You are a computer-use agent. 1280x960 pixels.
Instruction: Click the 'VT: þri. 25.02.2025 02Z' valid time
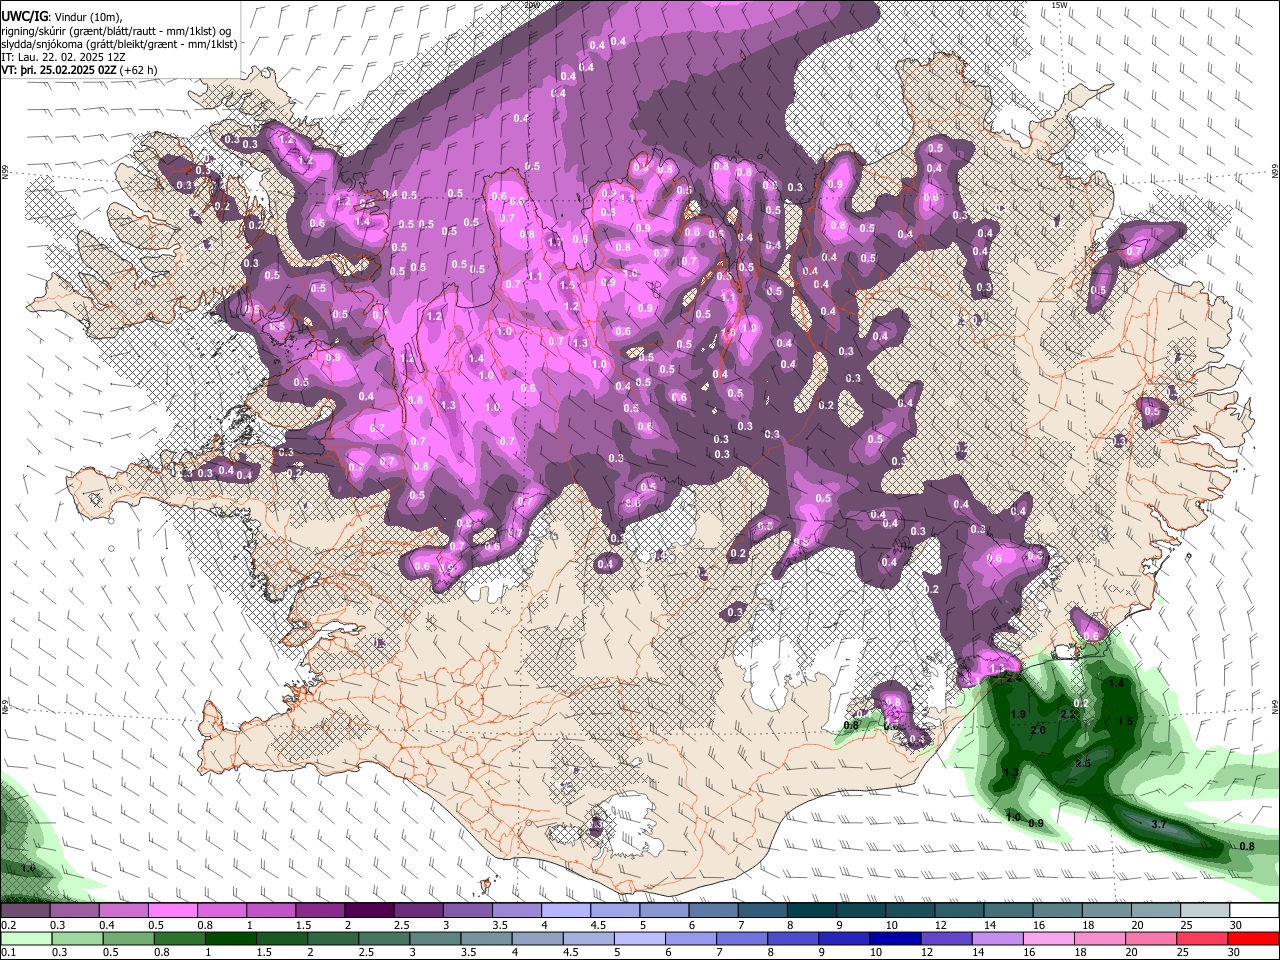coord(60,71)
